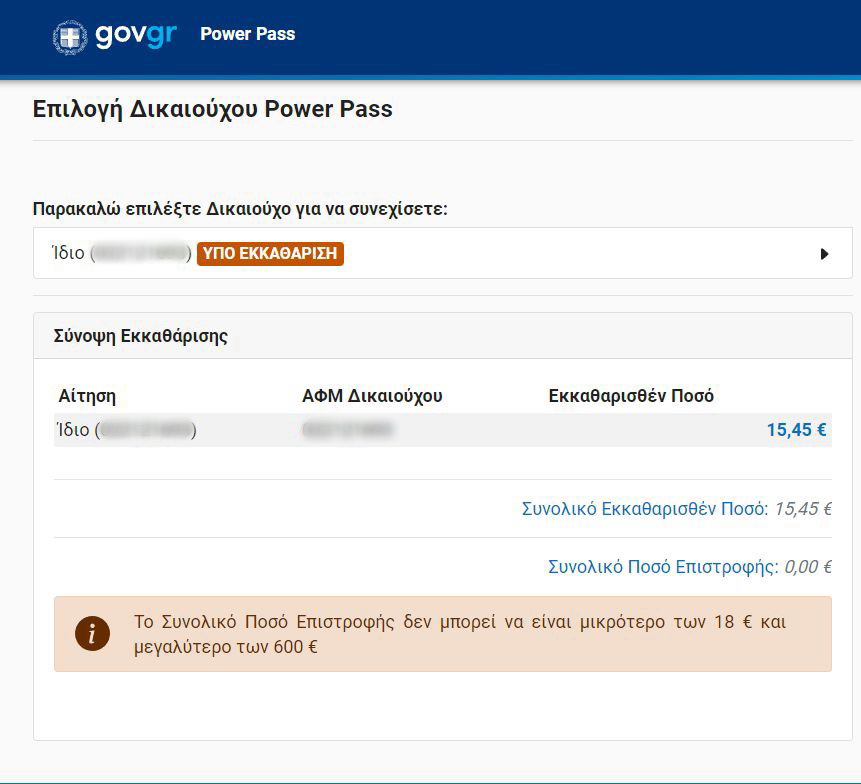Viewport: 861px width, 784px height.
Task: Click the warning message about the 18 € limit
Action: pos(459,634)
